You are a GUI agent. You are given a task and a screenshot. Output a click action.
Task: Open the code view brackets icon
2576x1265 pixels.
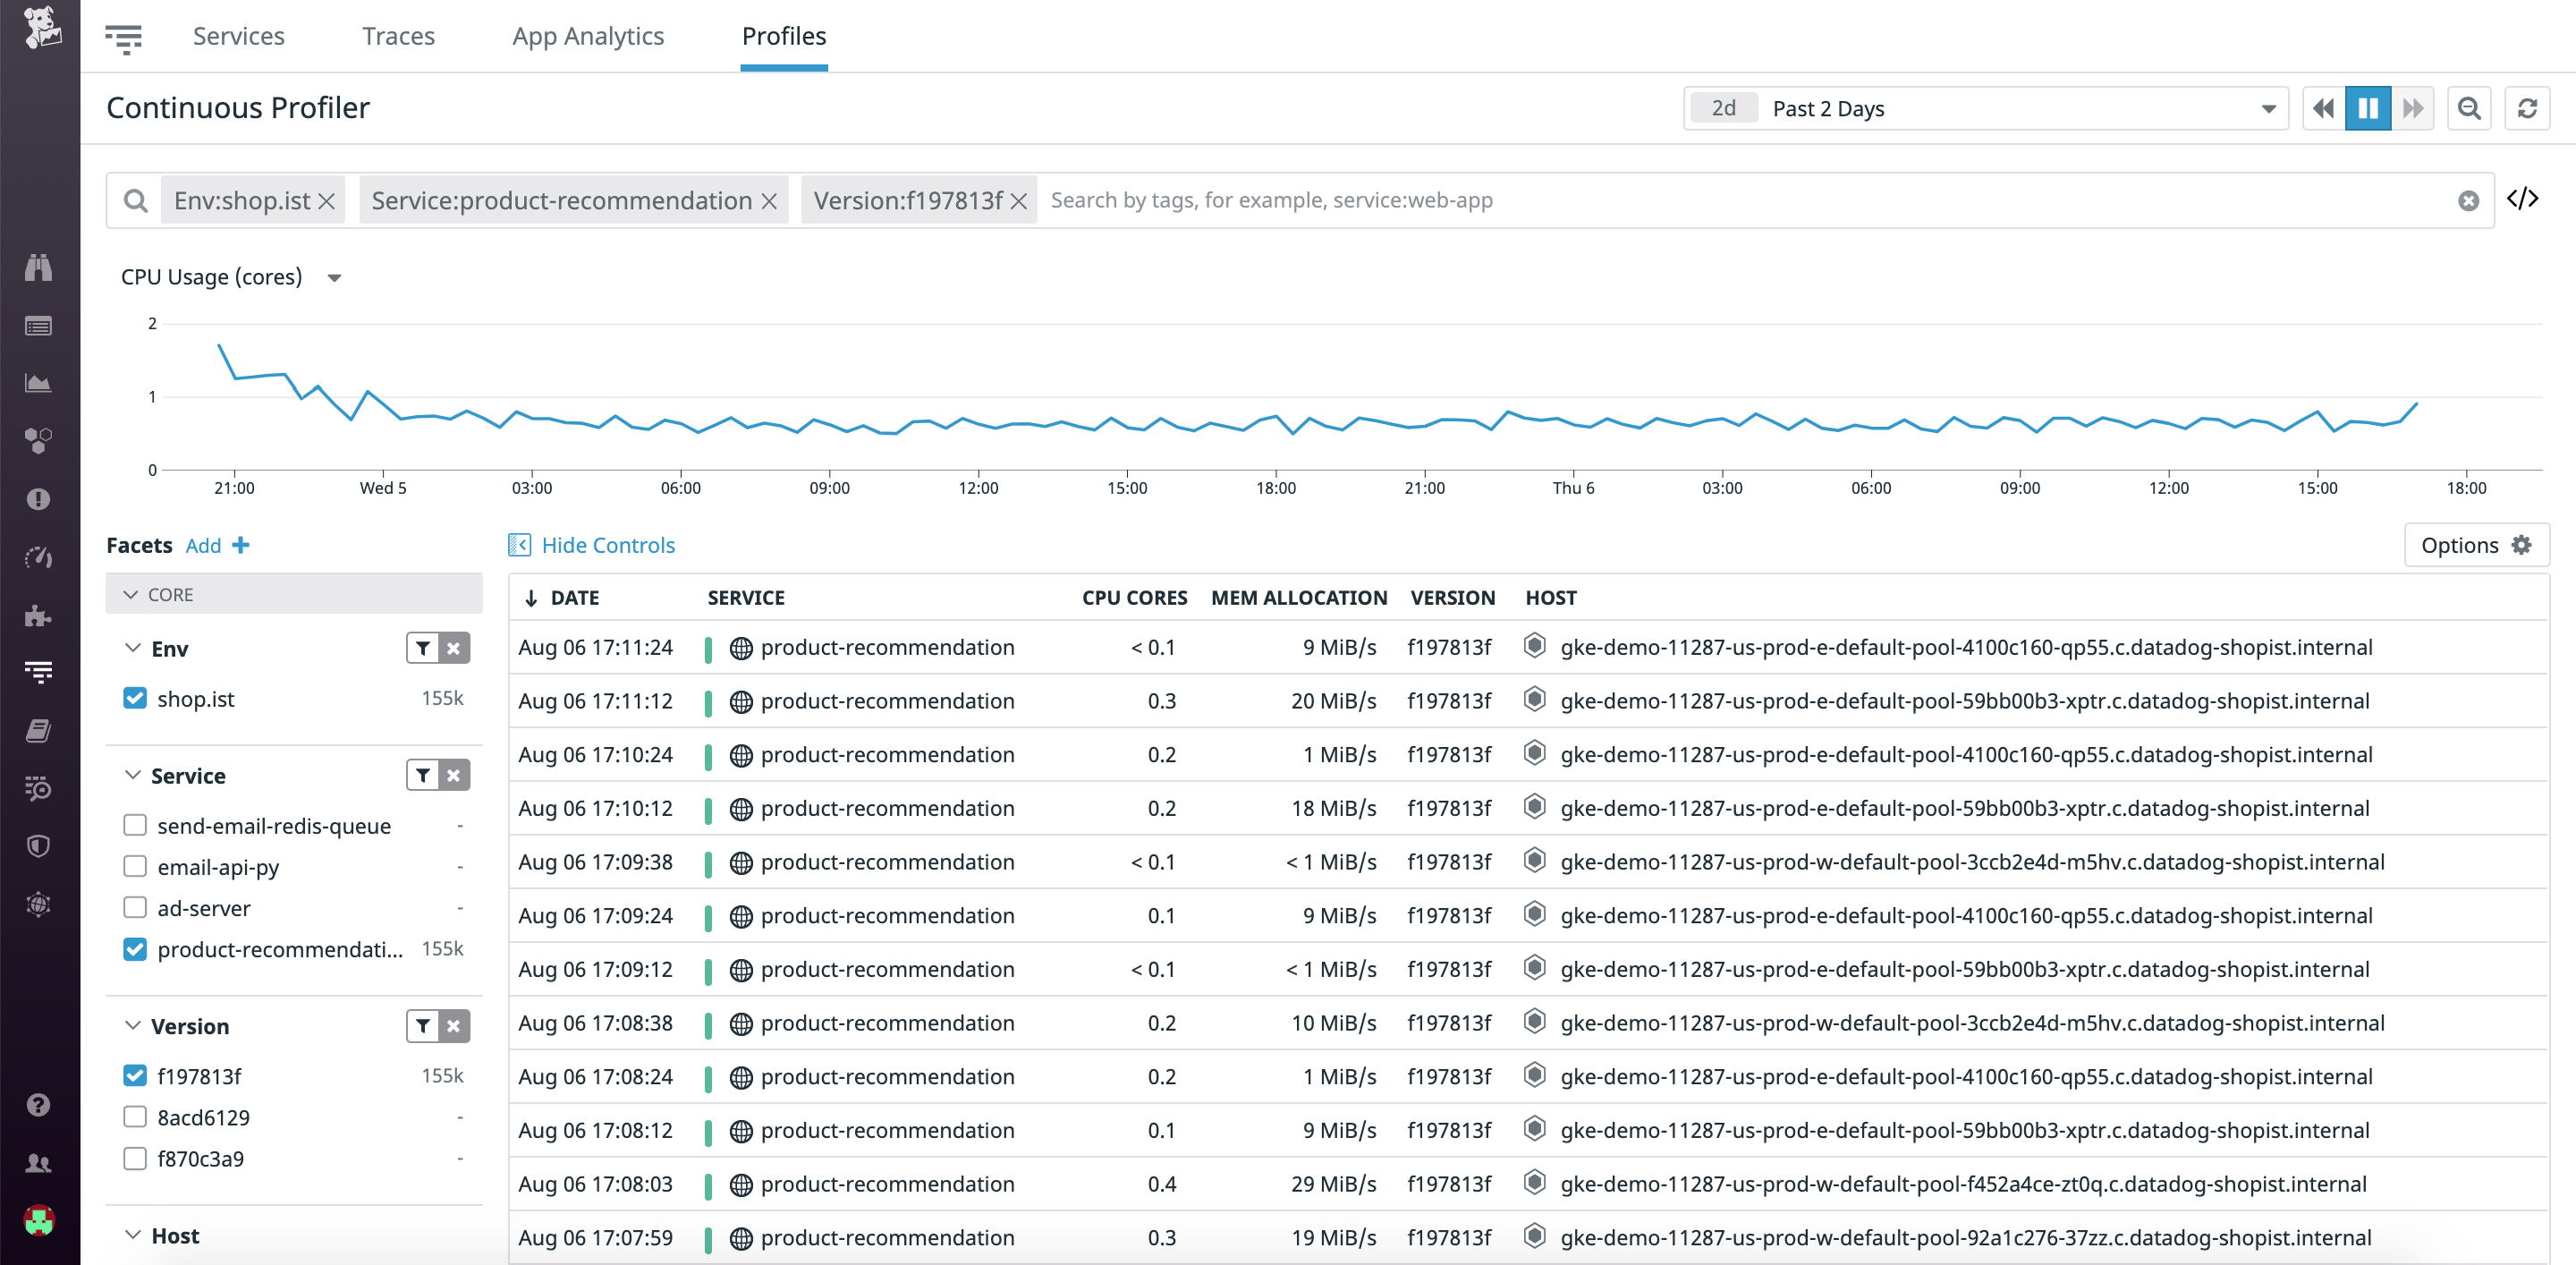(x=2522, y=199)
